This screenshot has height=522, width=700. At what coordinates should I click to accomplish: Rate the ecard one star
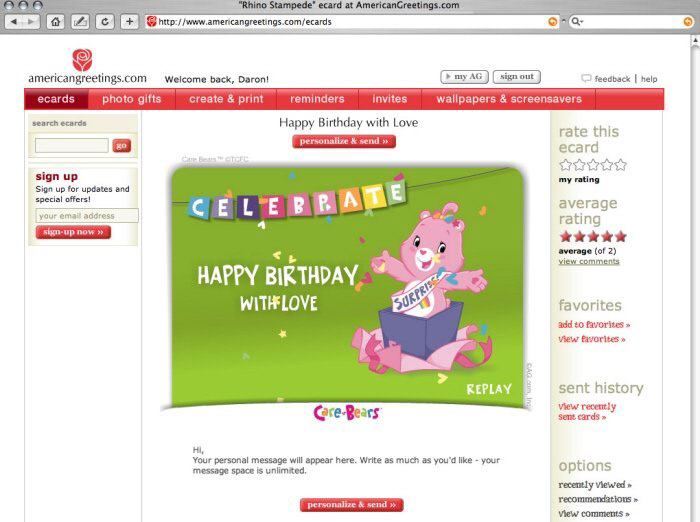[x=565, y=165]
